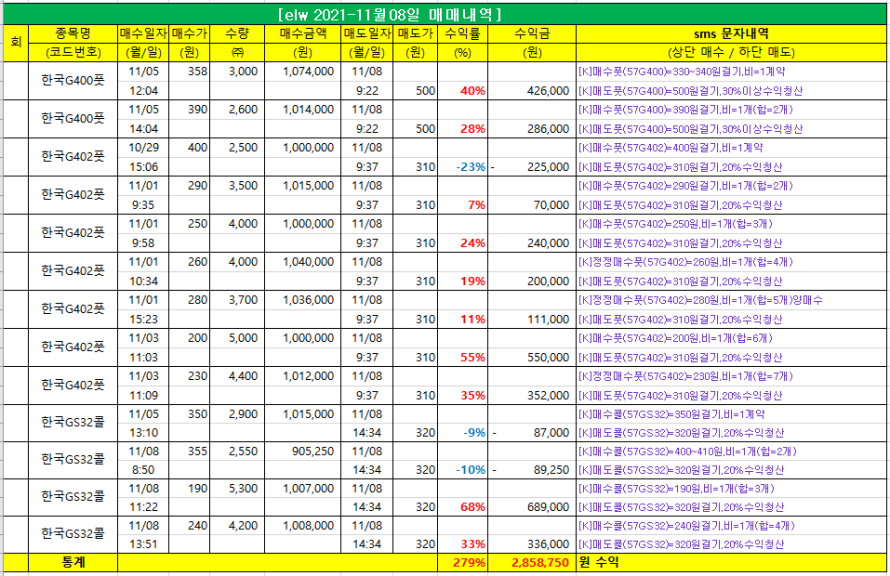Select profit cell 111,000
Screen dimensions: 890x576
point(532,319)
